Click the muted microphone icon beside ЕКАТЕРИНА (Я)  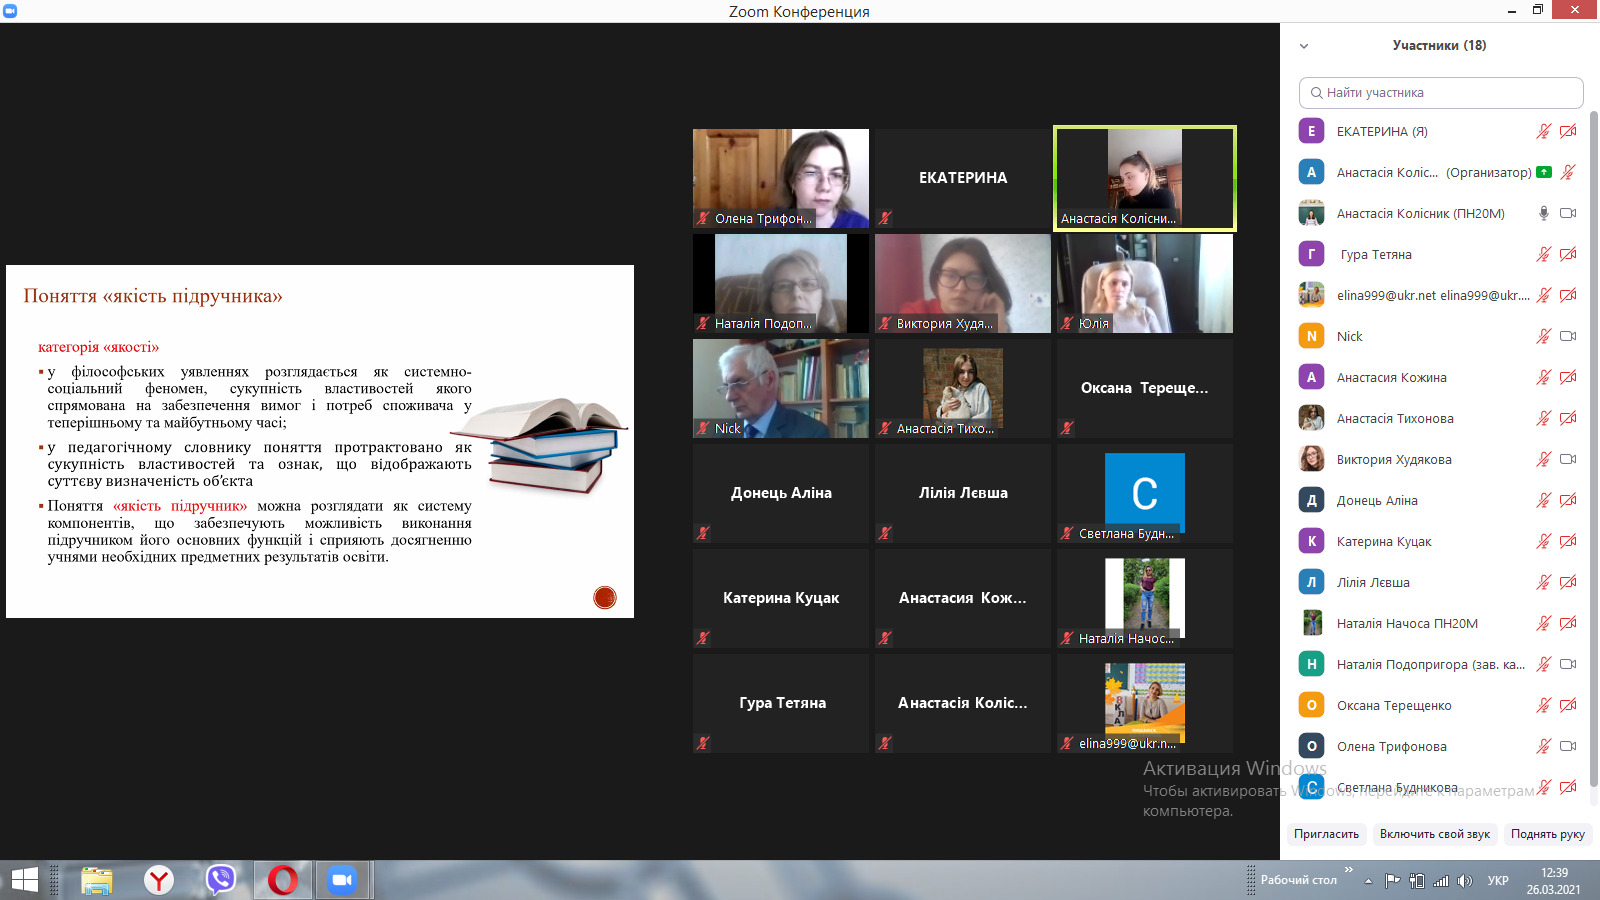coord(1543,131)
